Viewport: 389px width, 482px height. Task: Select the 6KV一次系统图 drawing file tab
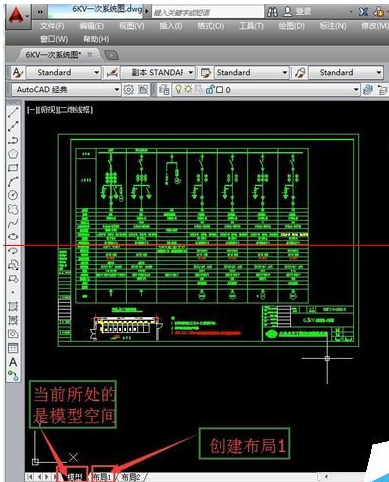(53, 55)
